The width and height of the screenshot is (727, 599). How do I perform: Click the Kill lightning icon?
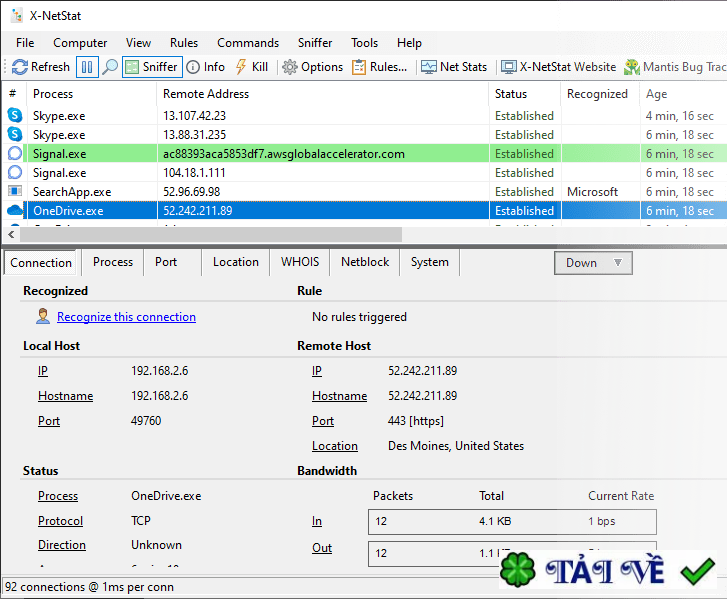click(x=252, y=67)
